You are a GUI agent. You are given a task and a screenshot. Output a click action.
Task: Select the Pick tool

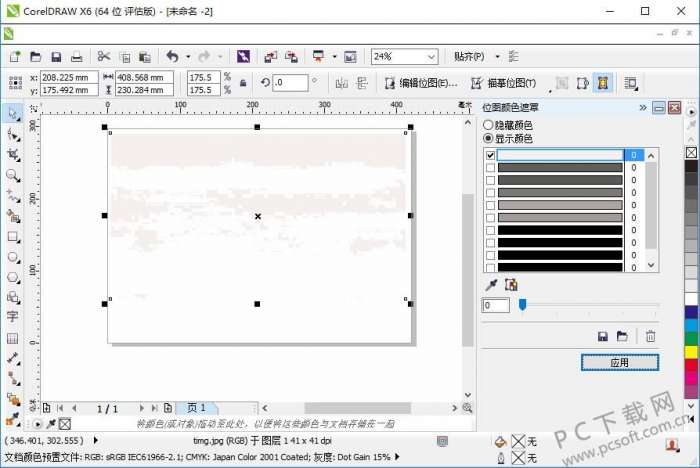click(x=12, y=113)
